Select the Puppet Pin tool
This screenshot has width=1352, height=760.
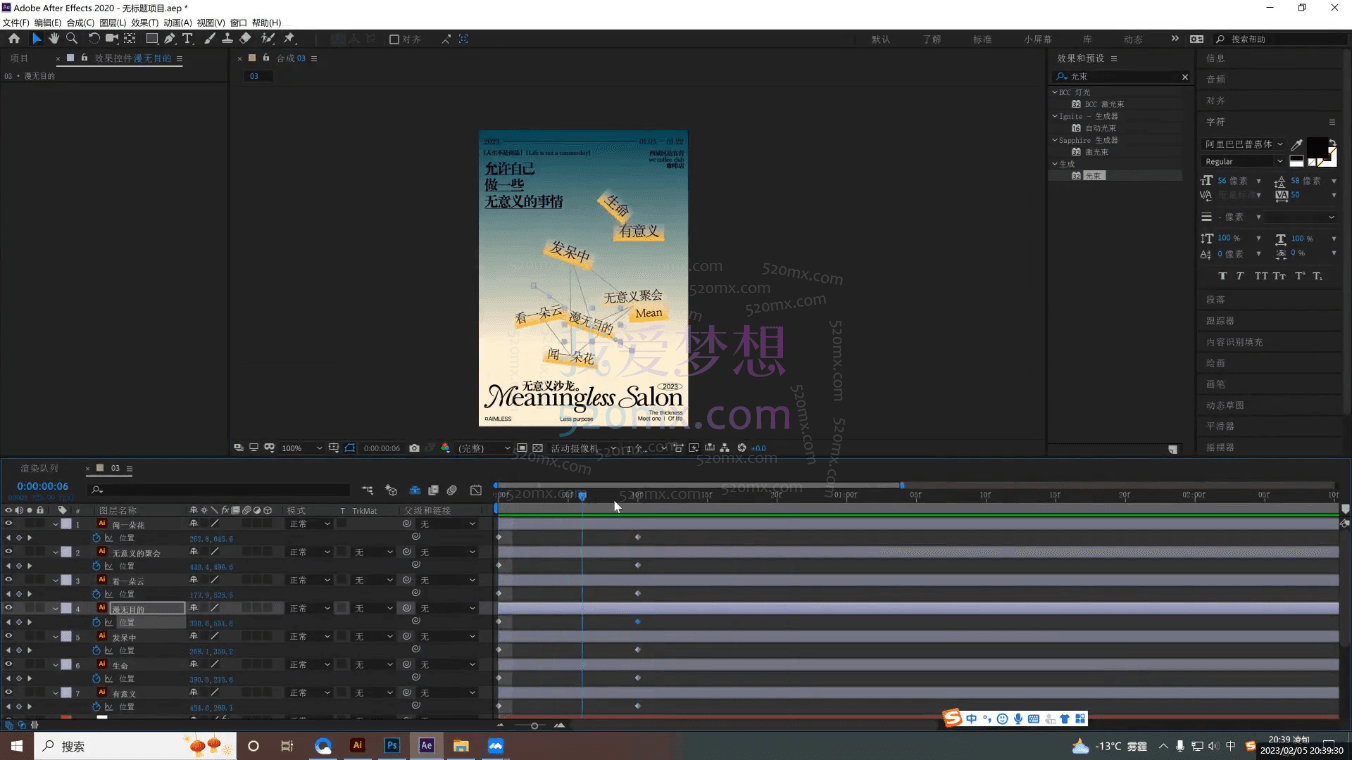(x=289, y=39)
